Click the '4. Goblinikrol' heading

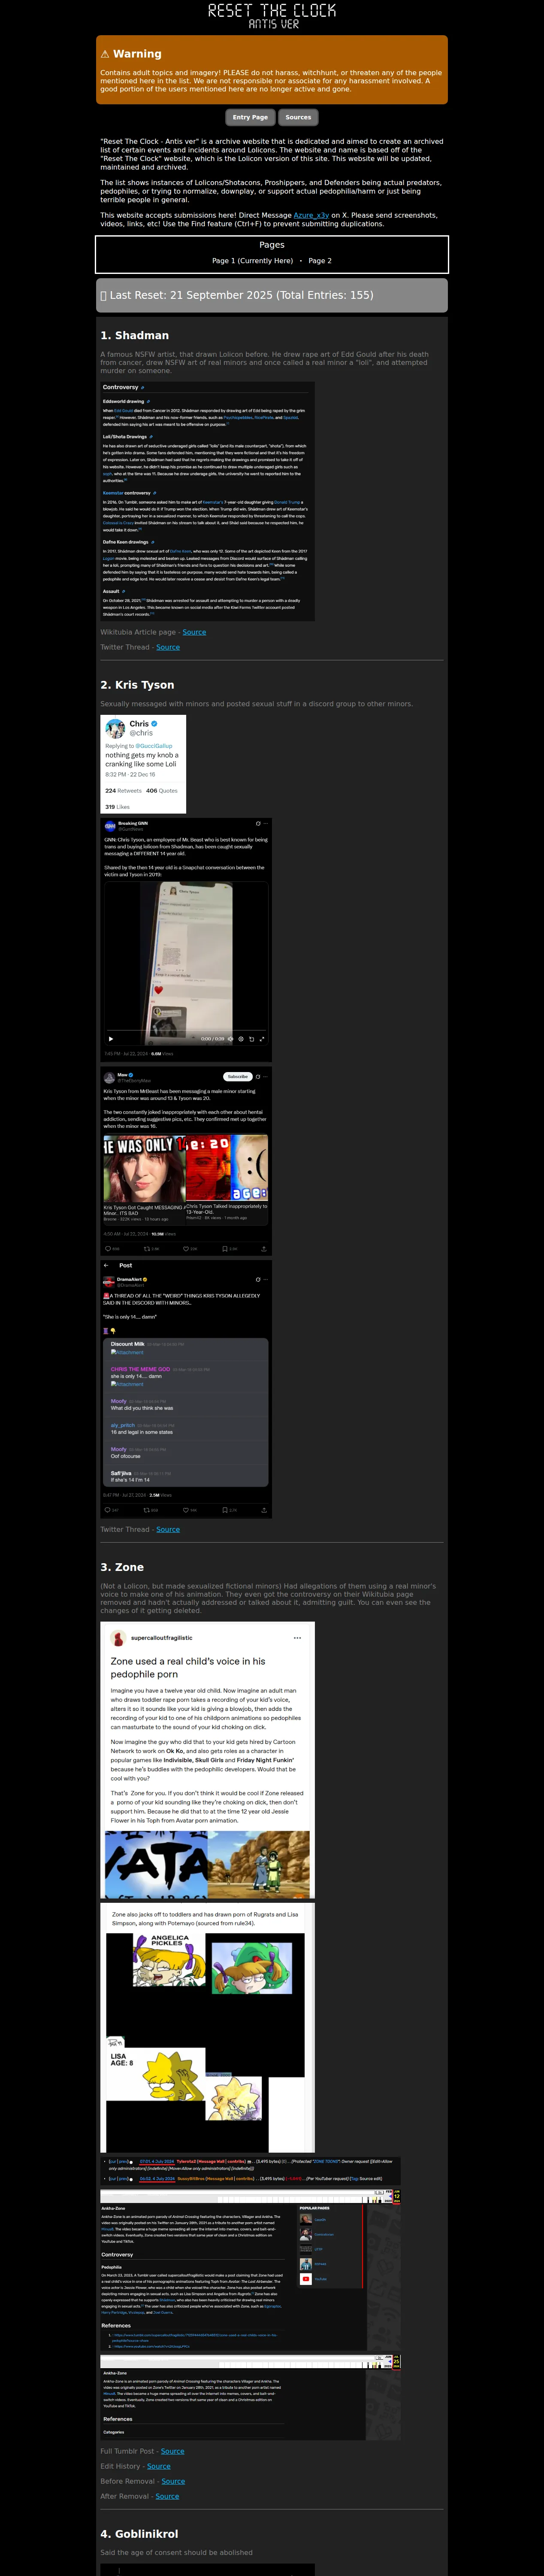pos(139,2534)
